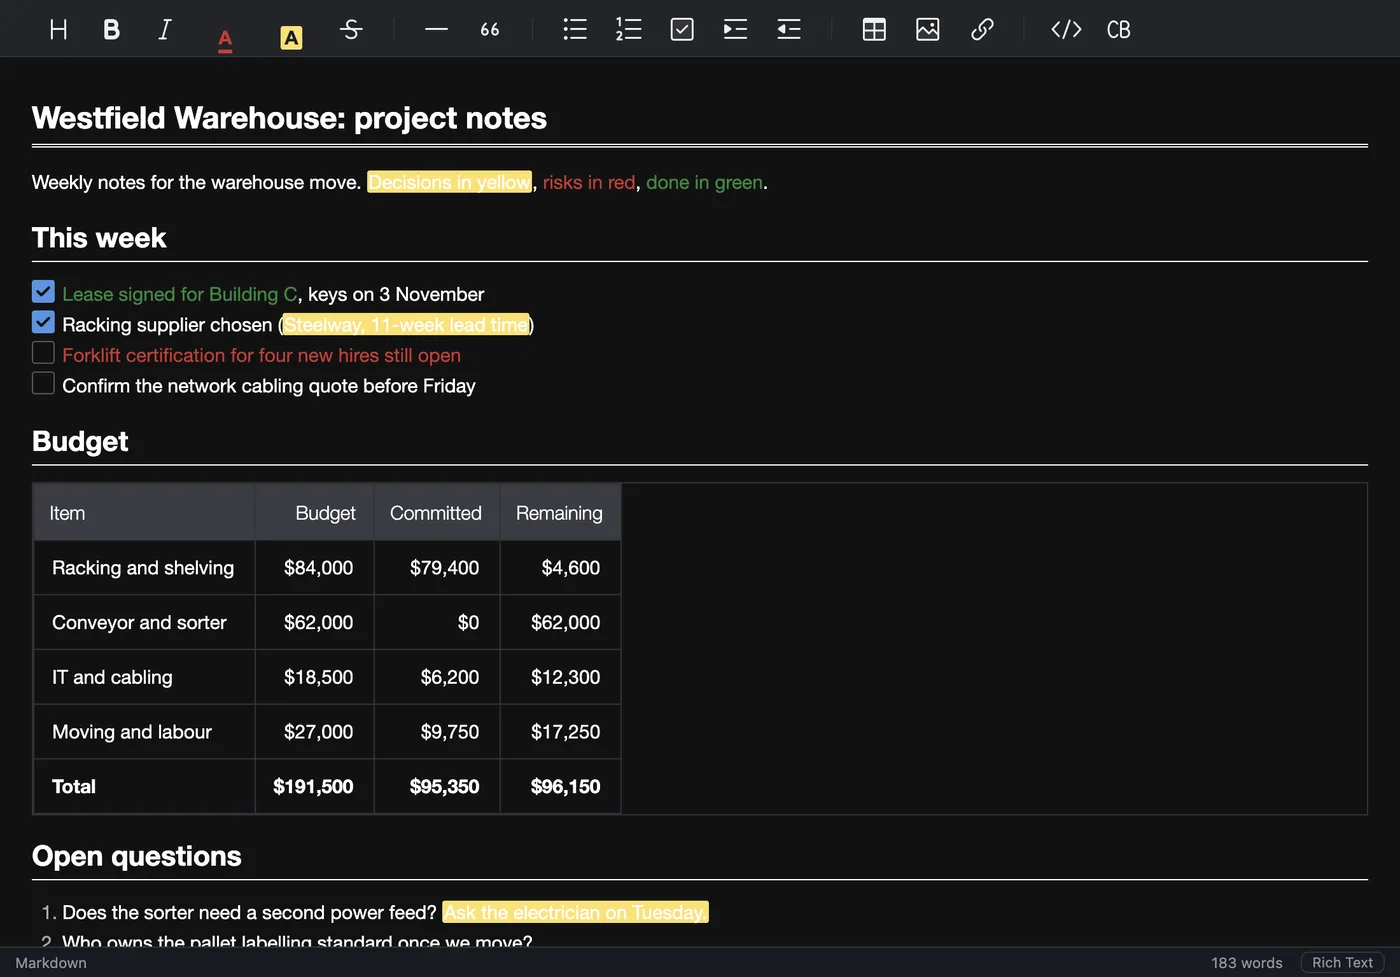
Task: Toggle bold formatting
Action: coord(111,29)
